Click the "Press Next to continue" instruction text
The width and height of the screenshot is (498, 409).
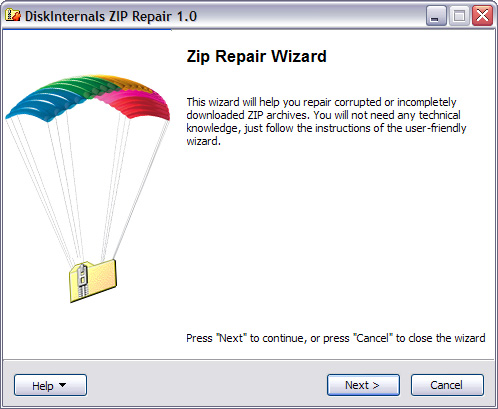[x=336, y=338]
